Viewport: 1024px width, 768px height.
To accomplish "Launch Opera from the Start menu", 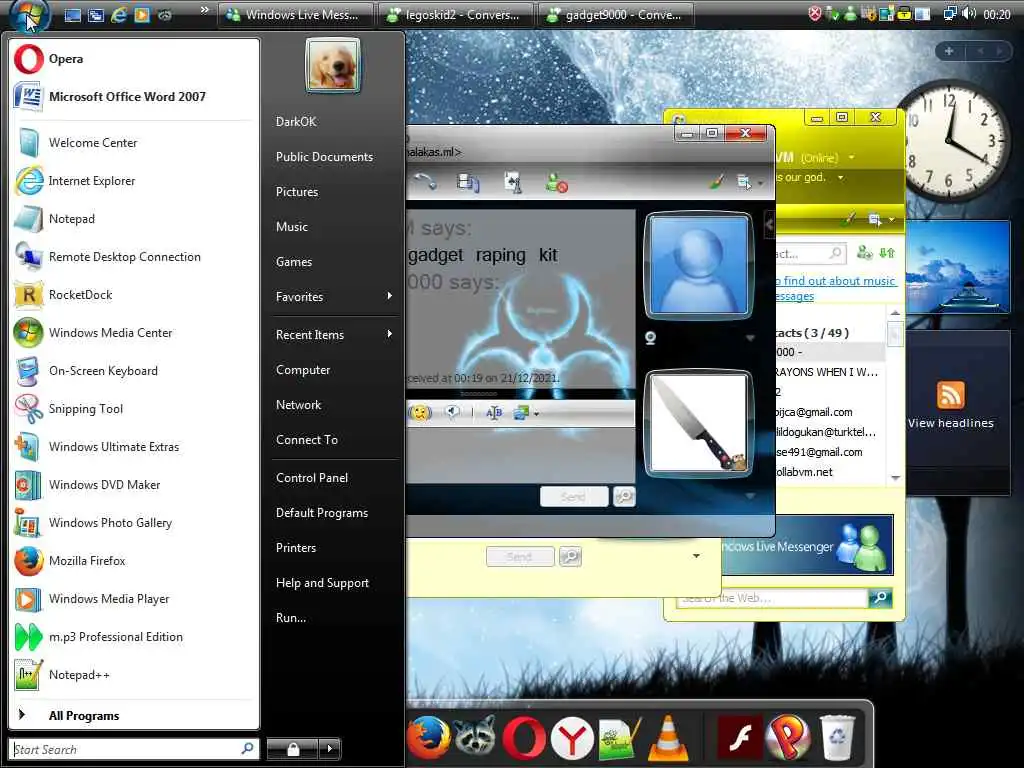I will pyautogui.click(x=133, y=59).
